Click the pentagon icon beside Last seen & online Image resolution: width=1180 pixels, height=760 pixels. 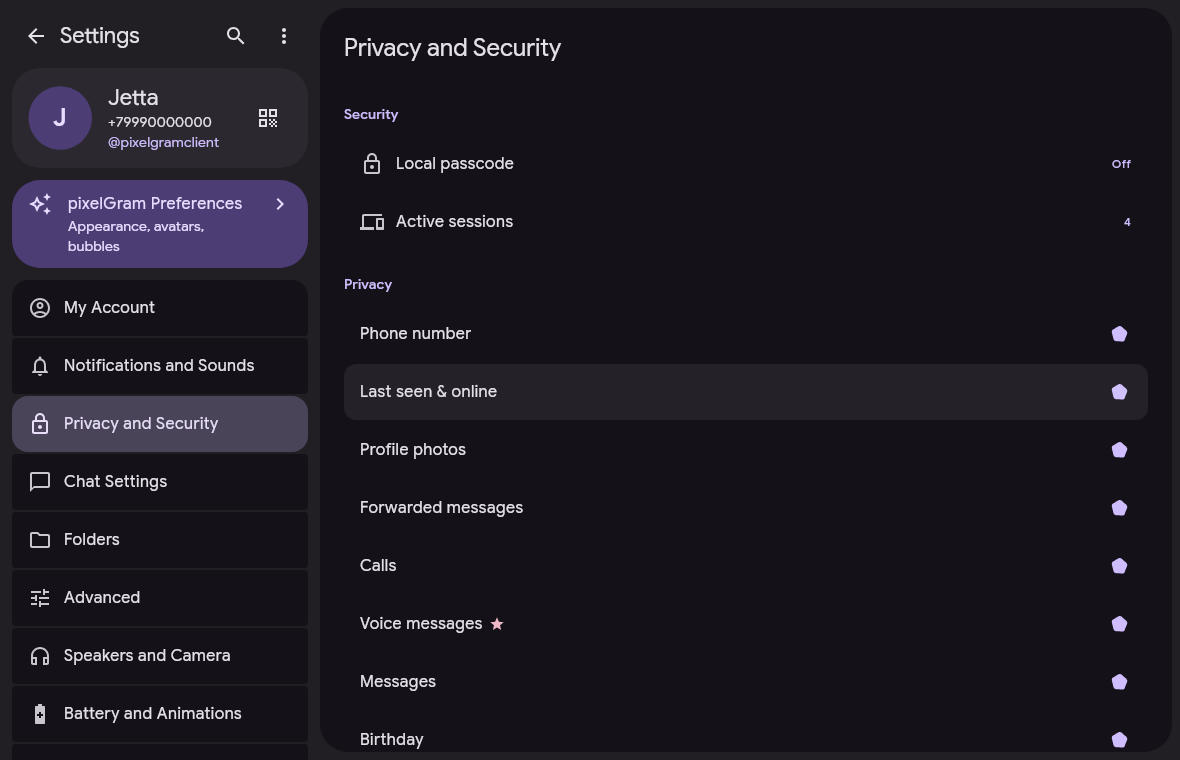tap(1119, 392)
